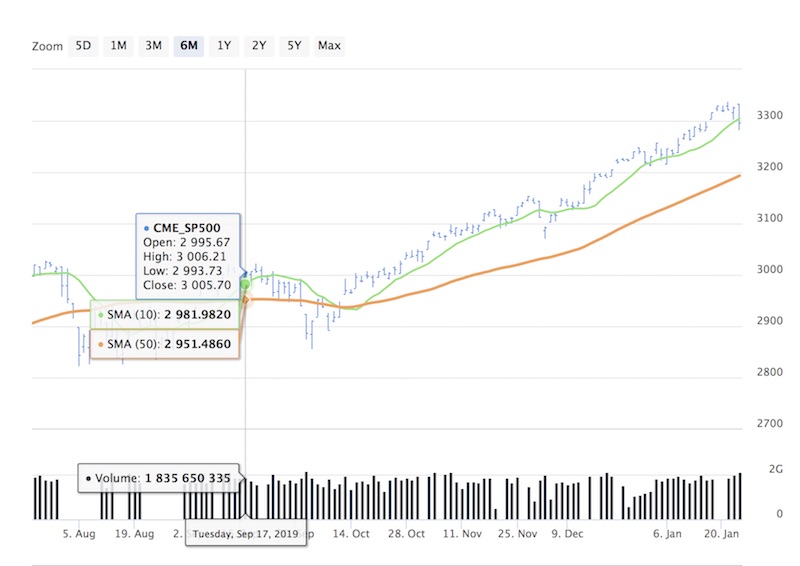Click the active 6M zoom button
The image size is (800, 566).
[x=188, y=45]
